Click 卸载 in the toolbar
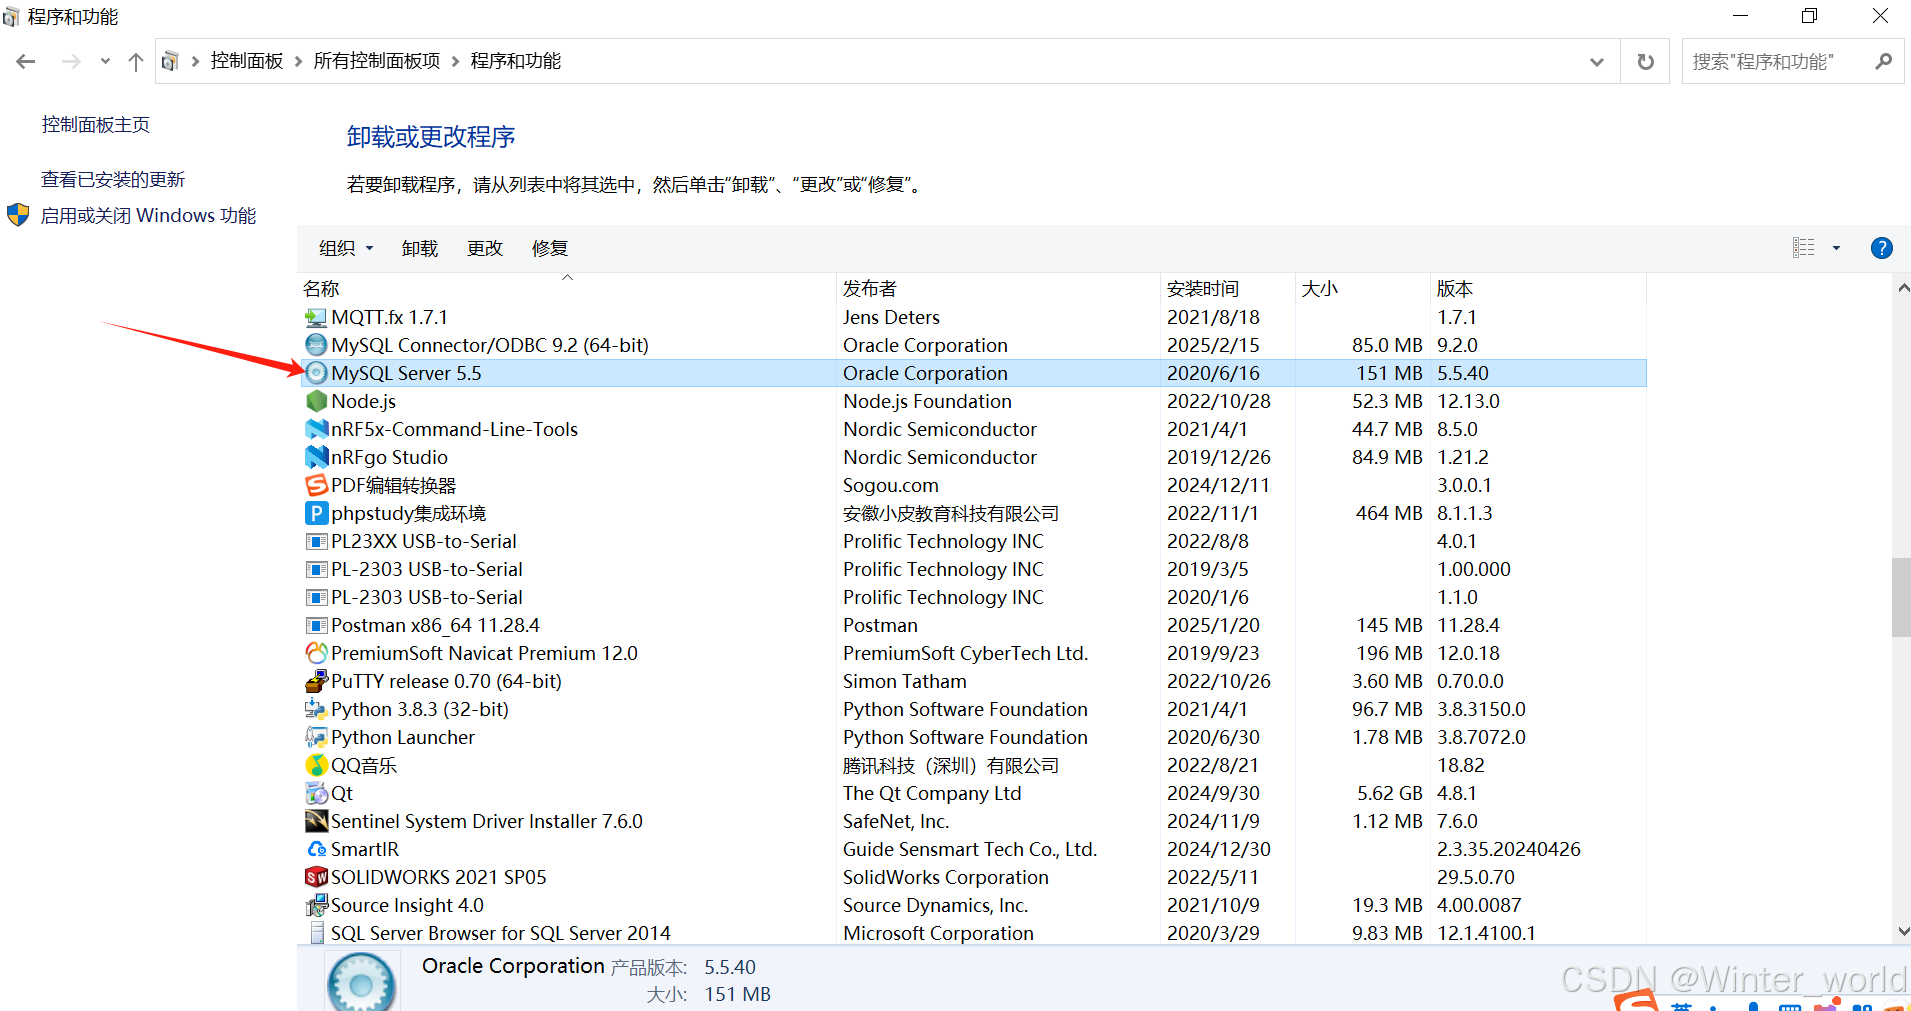 [x=420, y=248]
